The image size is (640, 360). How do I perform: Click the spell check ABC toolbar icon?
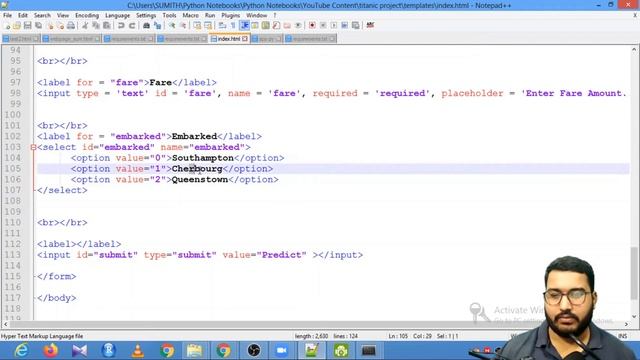click(370, 25)
